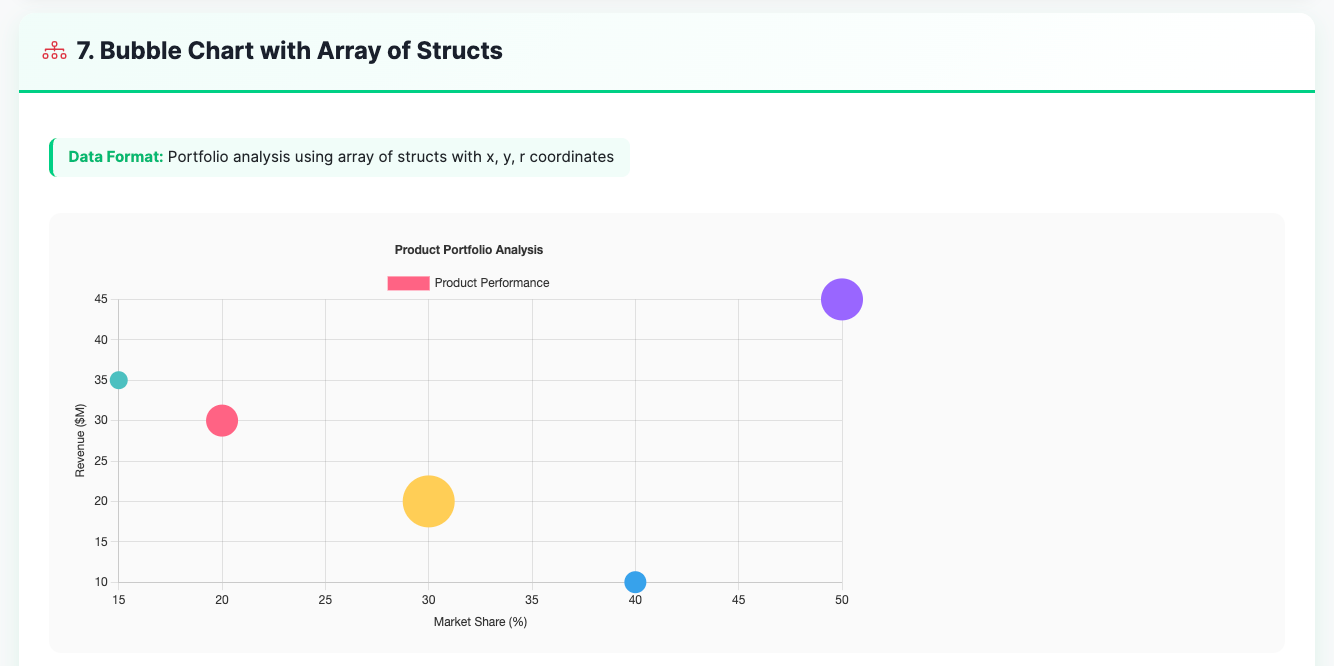Click the Portfolio analysis description text
The image size is (1334, 666).
390,157
